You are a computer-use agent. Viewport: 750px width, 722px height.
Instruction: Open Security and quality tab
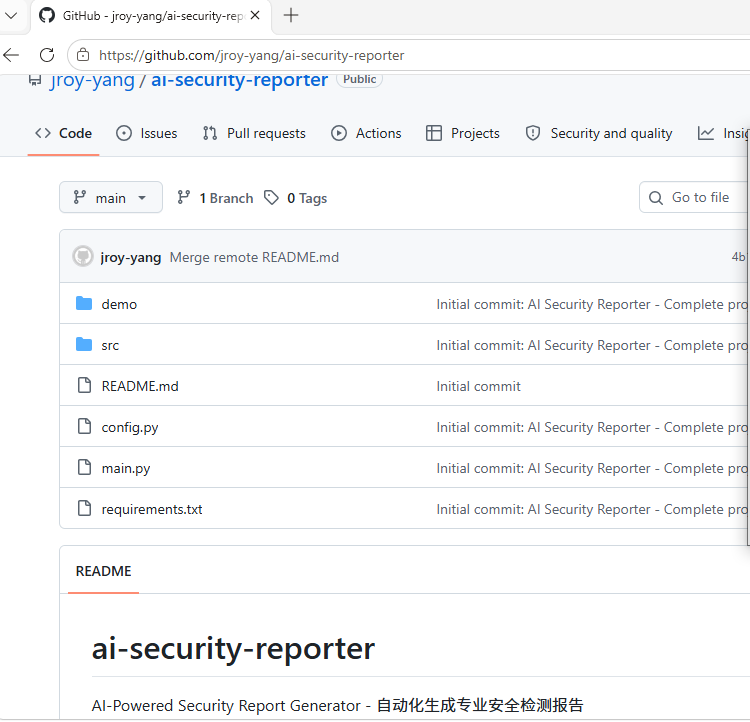pos(599,133)
